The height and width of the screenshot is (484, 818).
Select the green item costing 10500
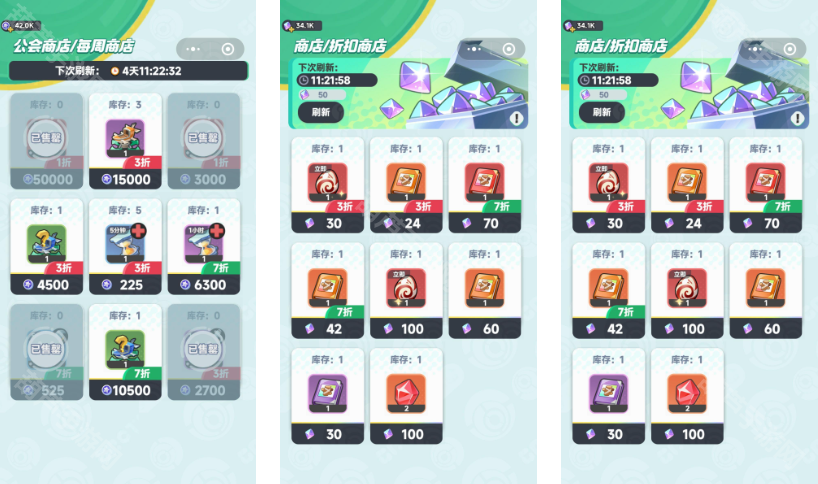coord(125,352)
